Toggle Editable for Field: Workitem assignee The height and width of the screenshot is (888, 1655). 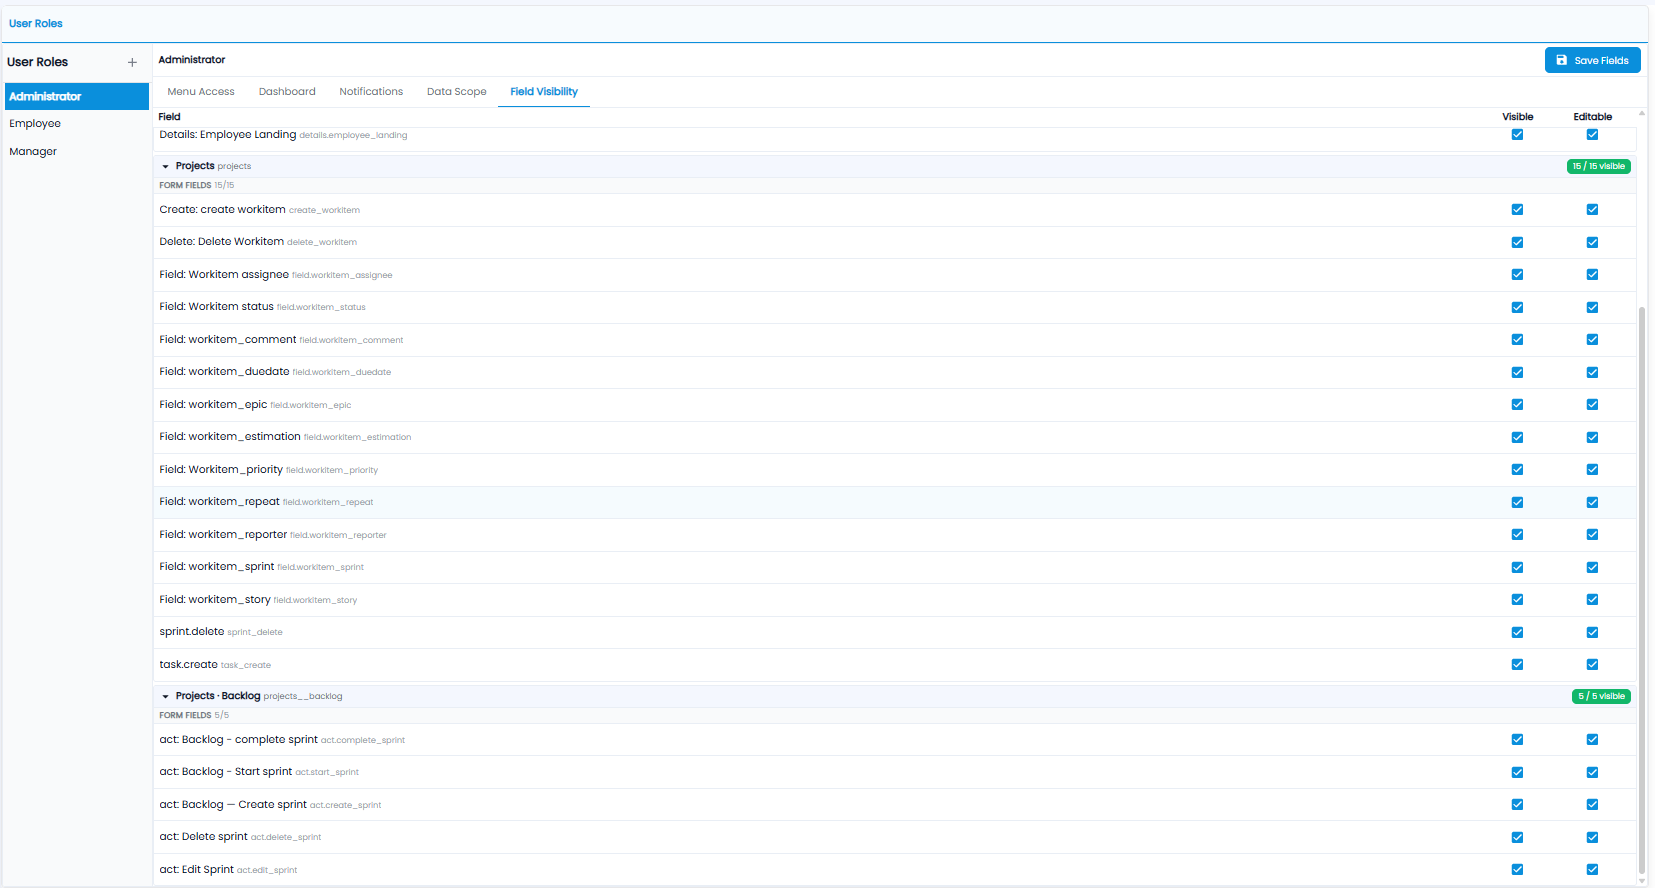(1592, 275)
